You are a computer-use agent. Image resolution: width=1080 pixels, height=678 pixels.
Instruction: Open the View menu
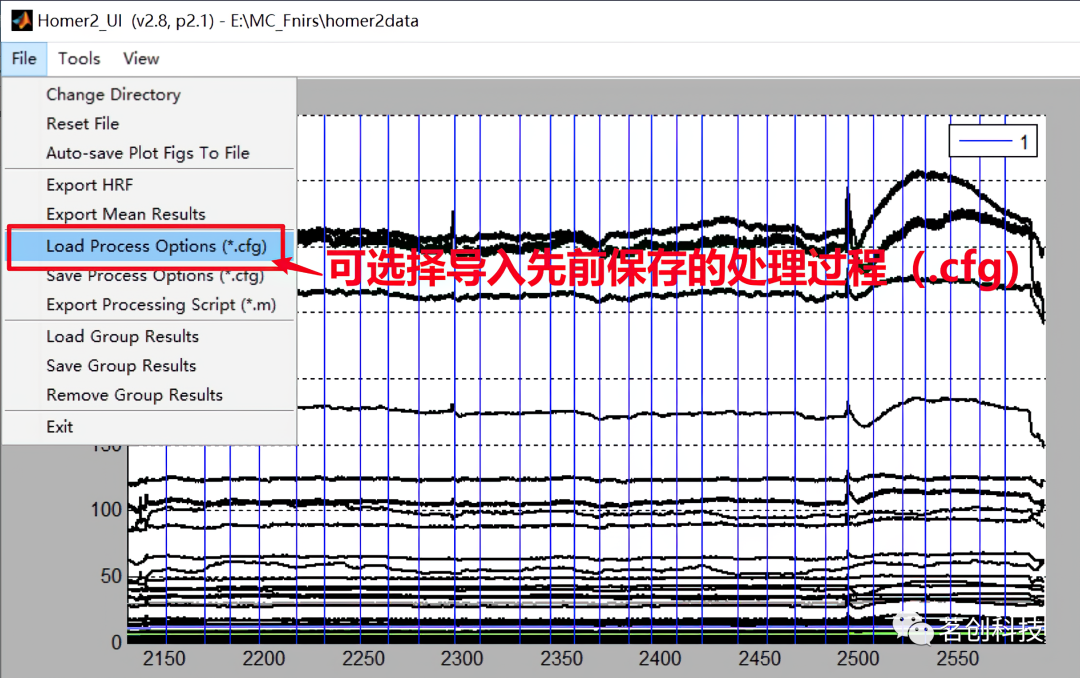141,59
